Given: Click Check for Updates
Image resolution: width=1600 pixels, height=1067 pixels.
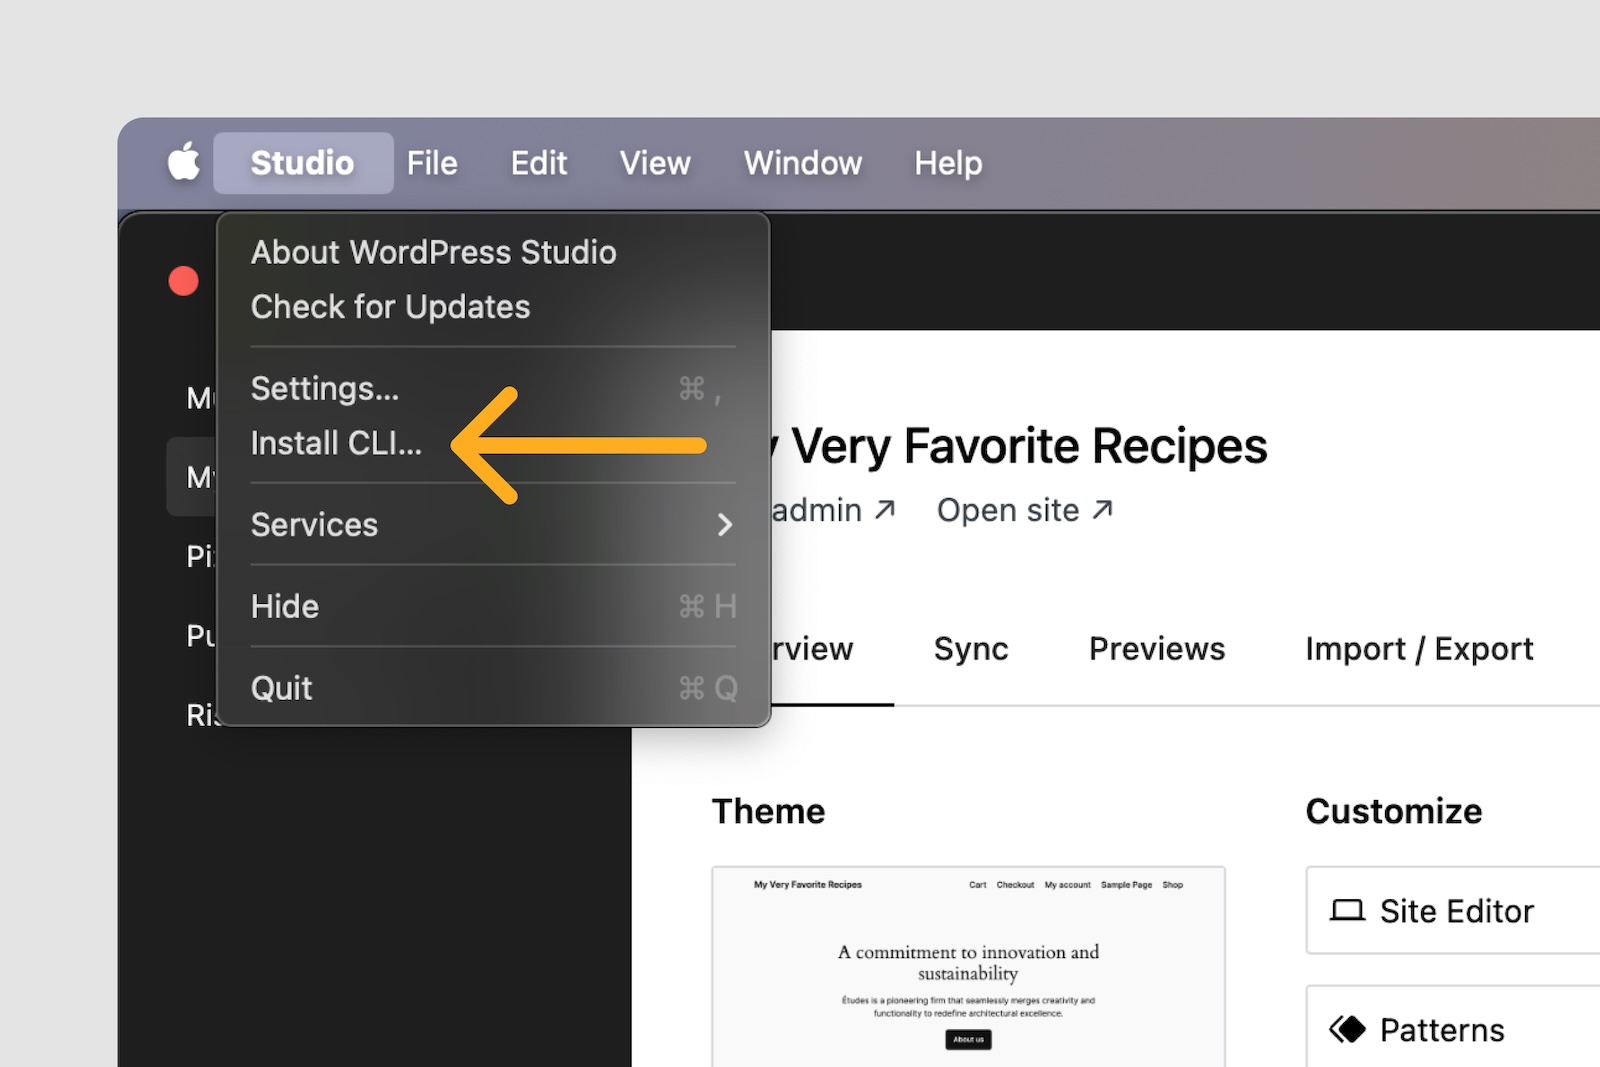Looking at the screenshot, I should (x=390, y=306).
